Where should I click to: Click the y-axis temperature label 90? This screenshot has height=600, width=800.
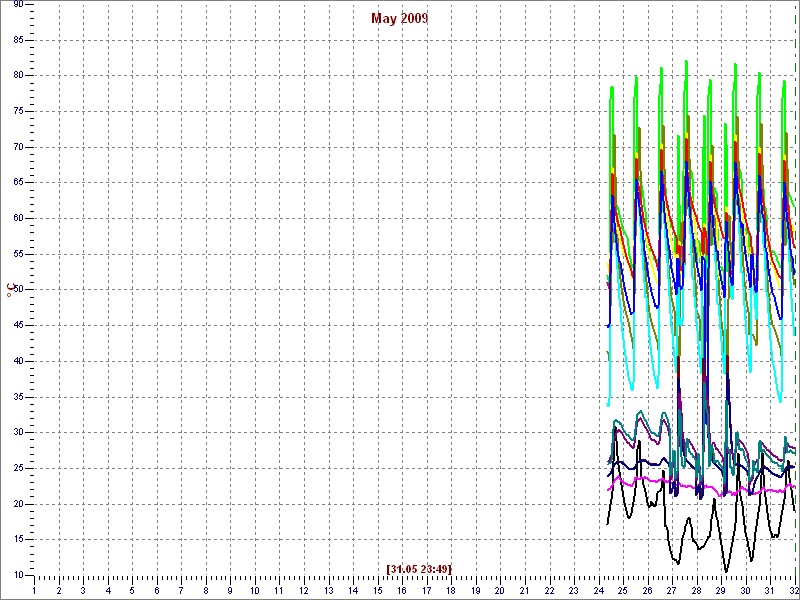[x=18, y=4]
